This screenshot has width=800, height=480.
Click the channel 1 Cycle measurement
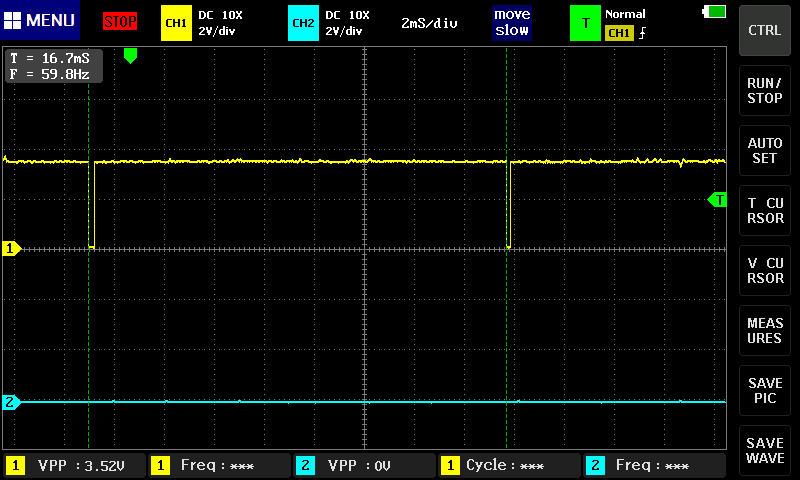[509, 465]
